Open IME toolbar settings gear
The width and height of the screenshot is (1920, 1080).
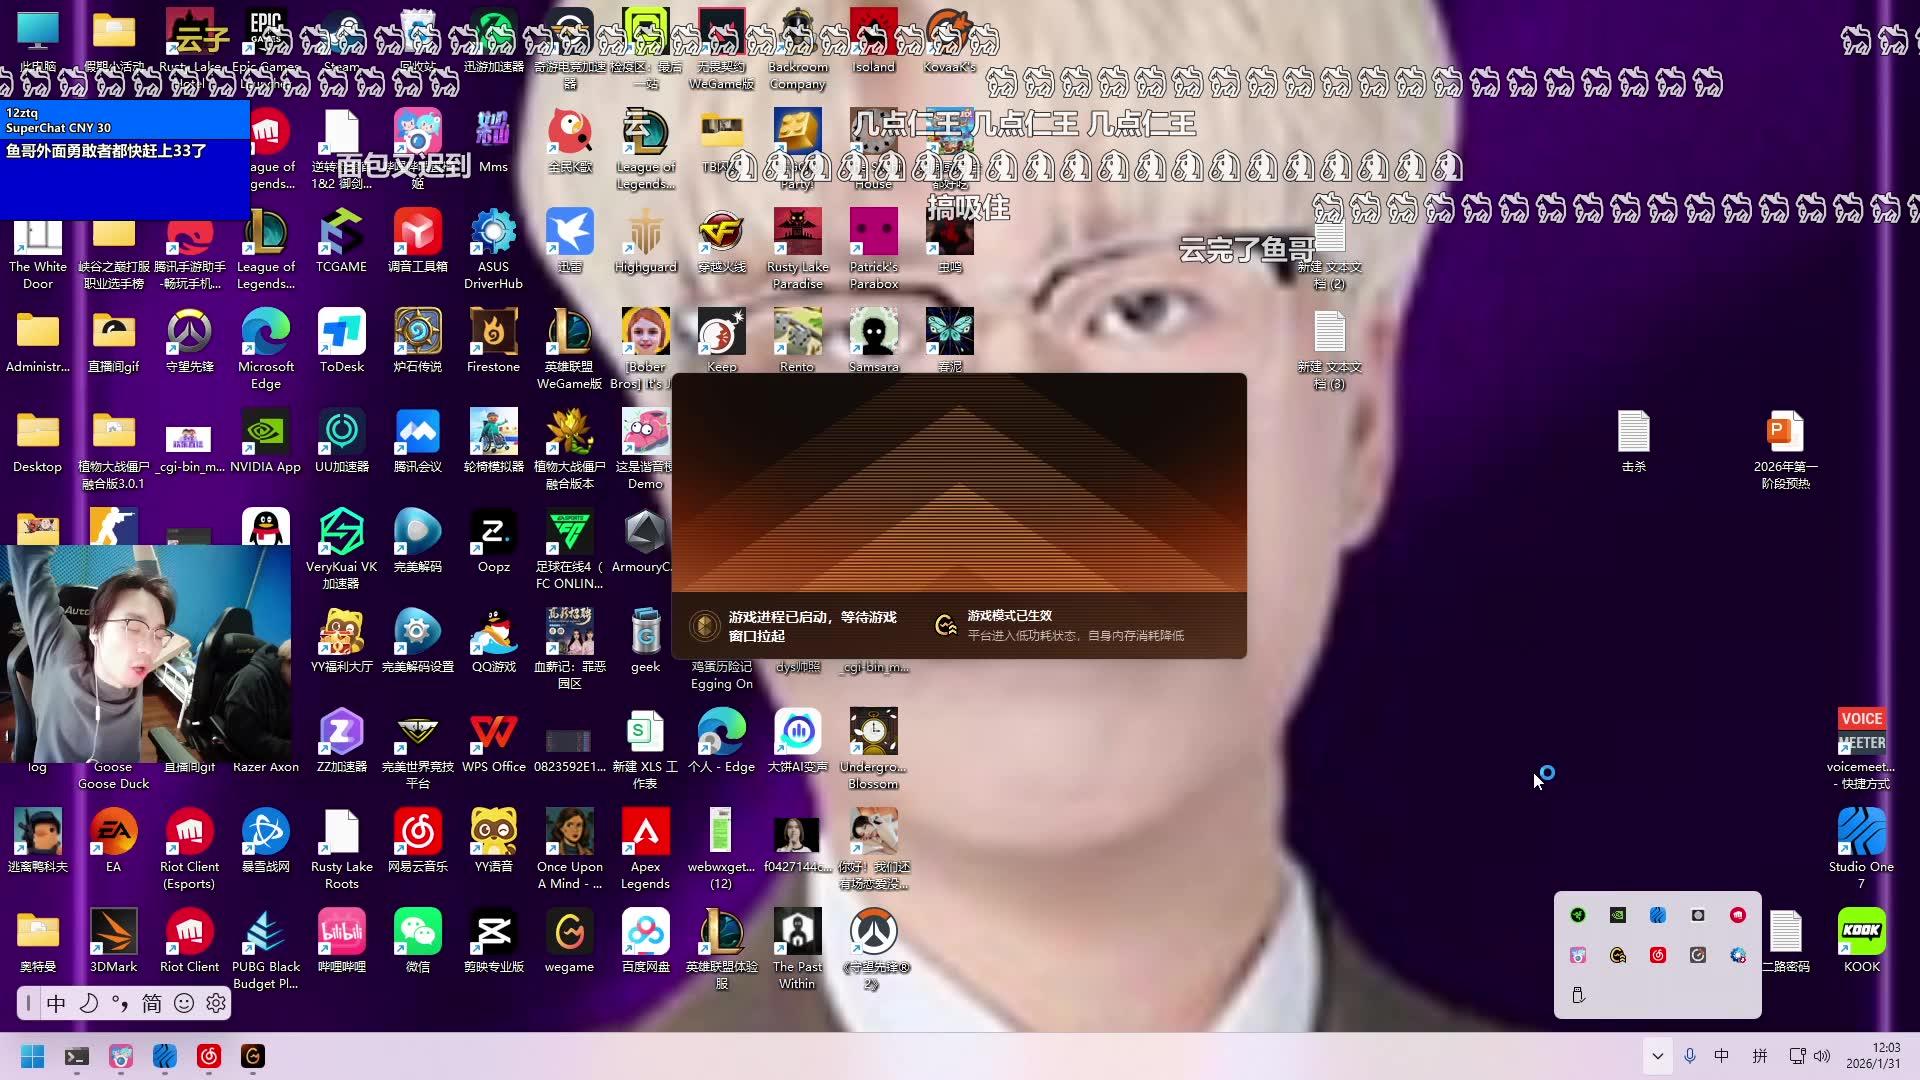216,1003
